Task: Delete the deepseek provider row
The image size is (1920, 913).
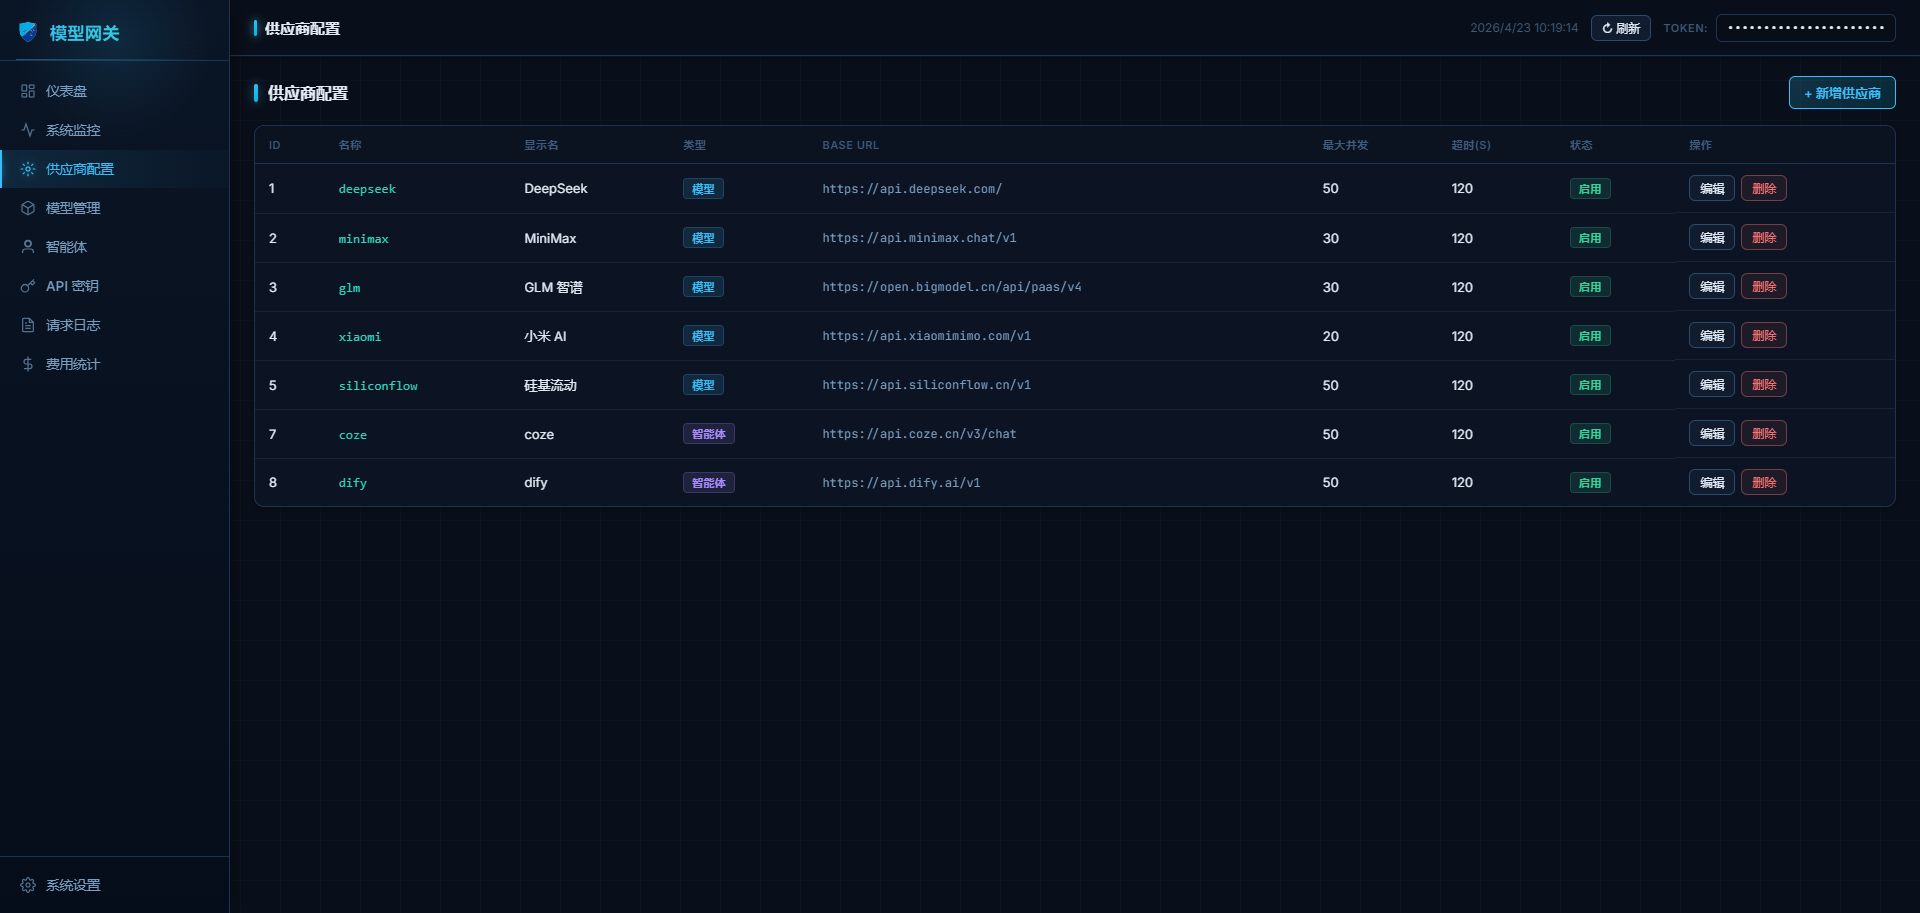Action: [1763, 189]
